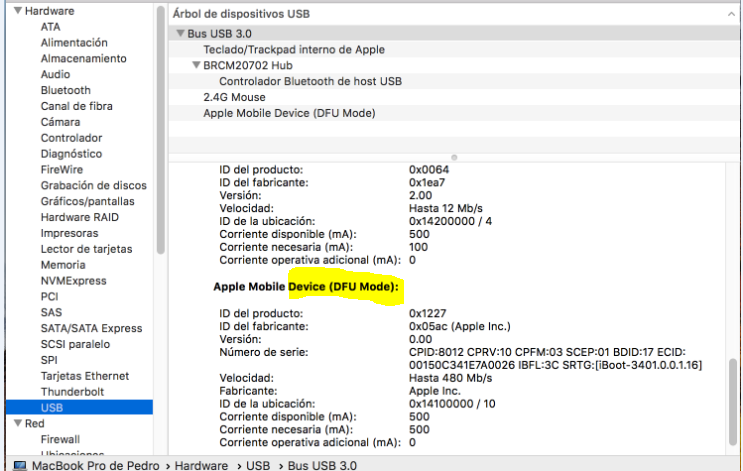Select Cámara in the sidebar
Screen dimensions: 743x471
pyautogui.click(x=60, y=122)
